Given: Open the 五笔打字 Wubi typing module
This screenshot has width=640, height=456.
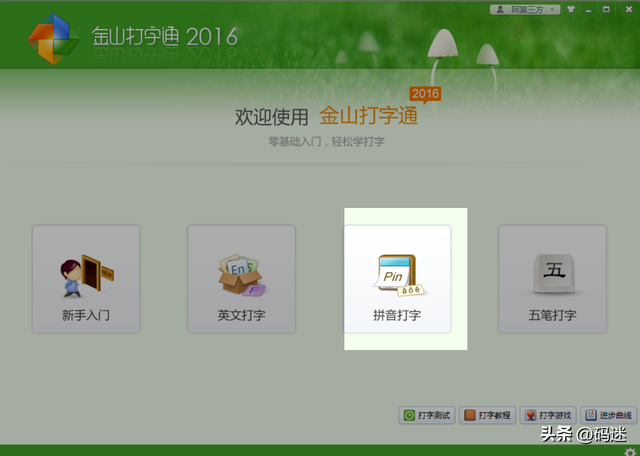Looking at the screenshot, I should 552,279.
